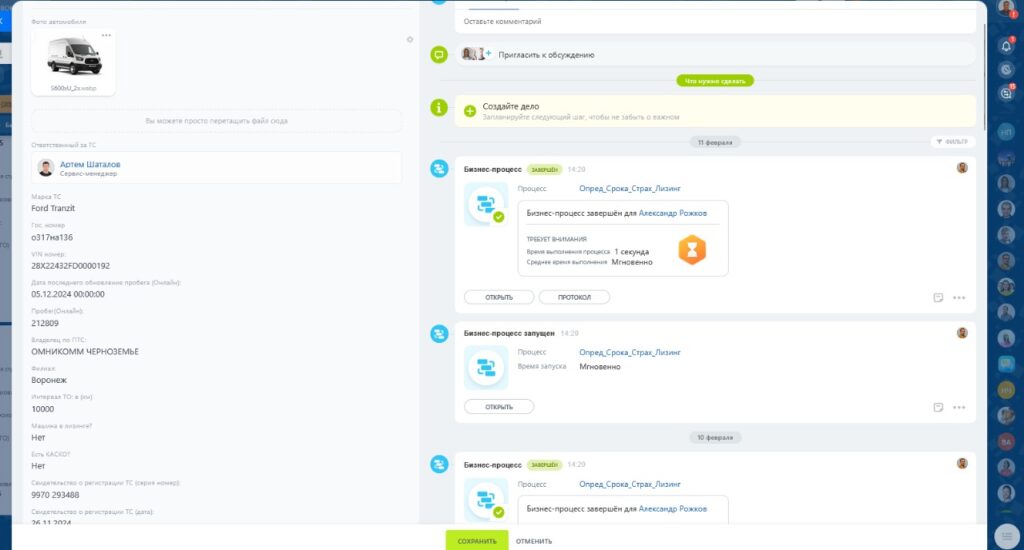Viewport: 1024px width, 550px height.
Task: Open three-dot menu of 11 февраля completed card
Action: pos(959,297)
